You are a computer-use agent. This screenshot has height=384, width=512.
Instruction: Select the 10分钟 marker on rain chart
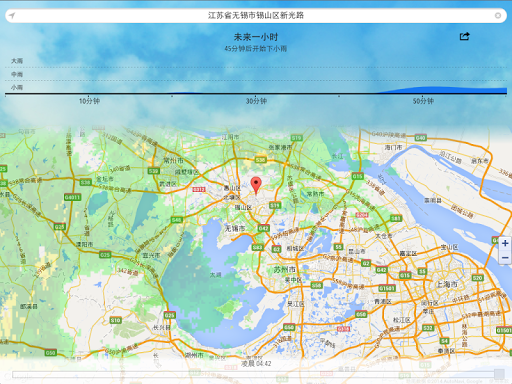(89, 101)
